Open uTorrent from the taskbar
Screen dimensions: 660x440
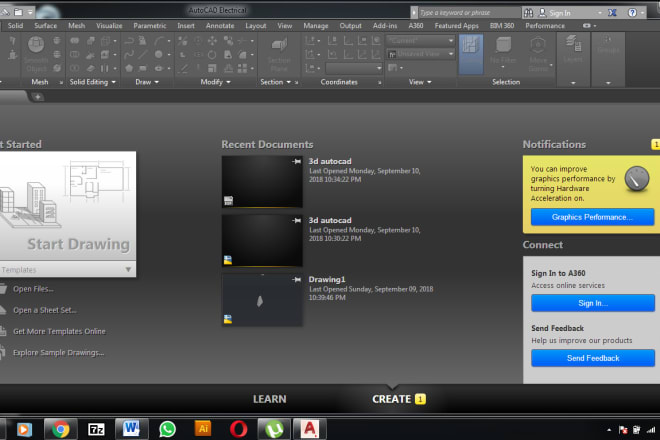pos(274,429)
